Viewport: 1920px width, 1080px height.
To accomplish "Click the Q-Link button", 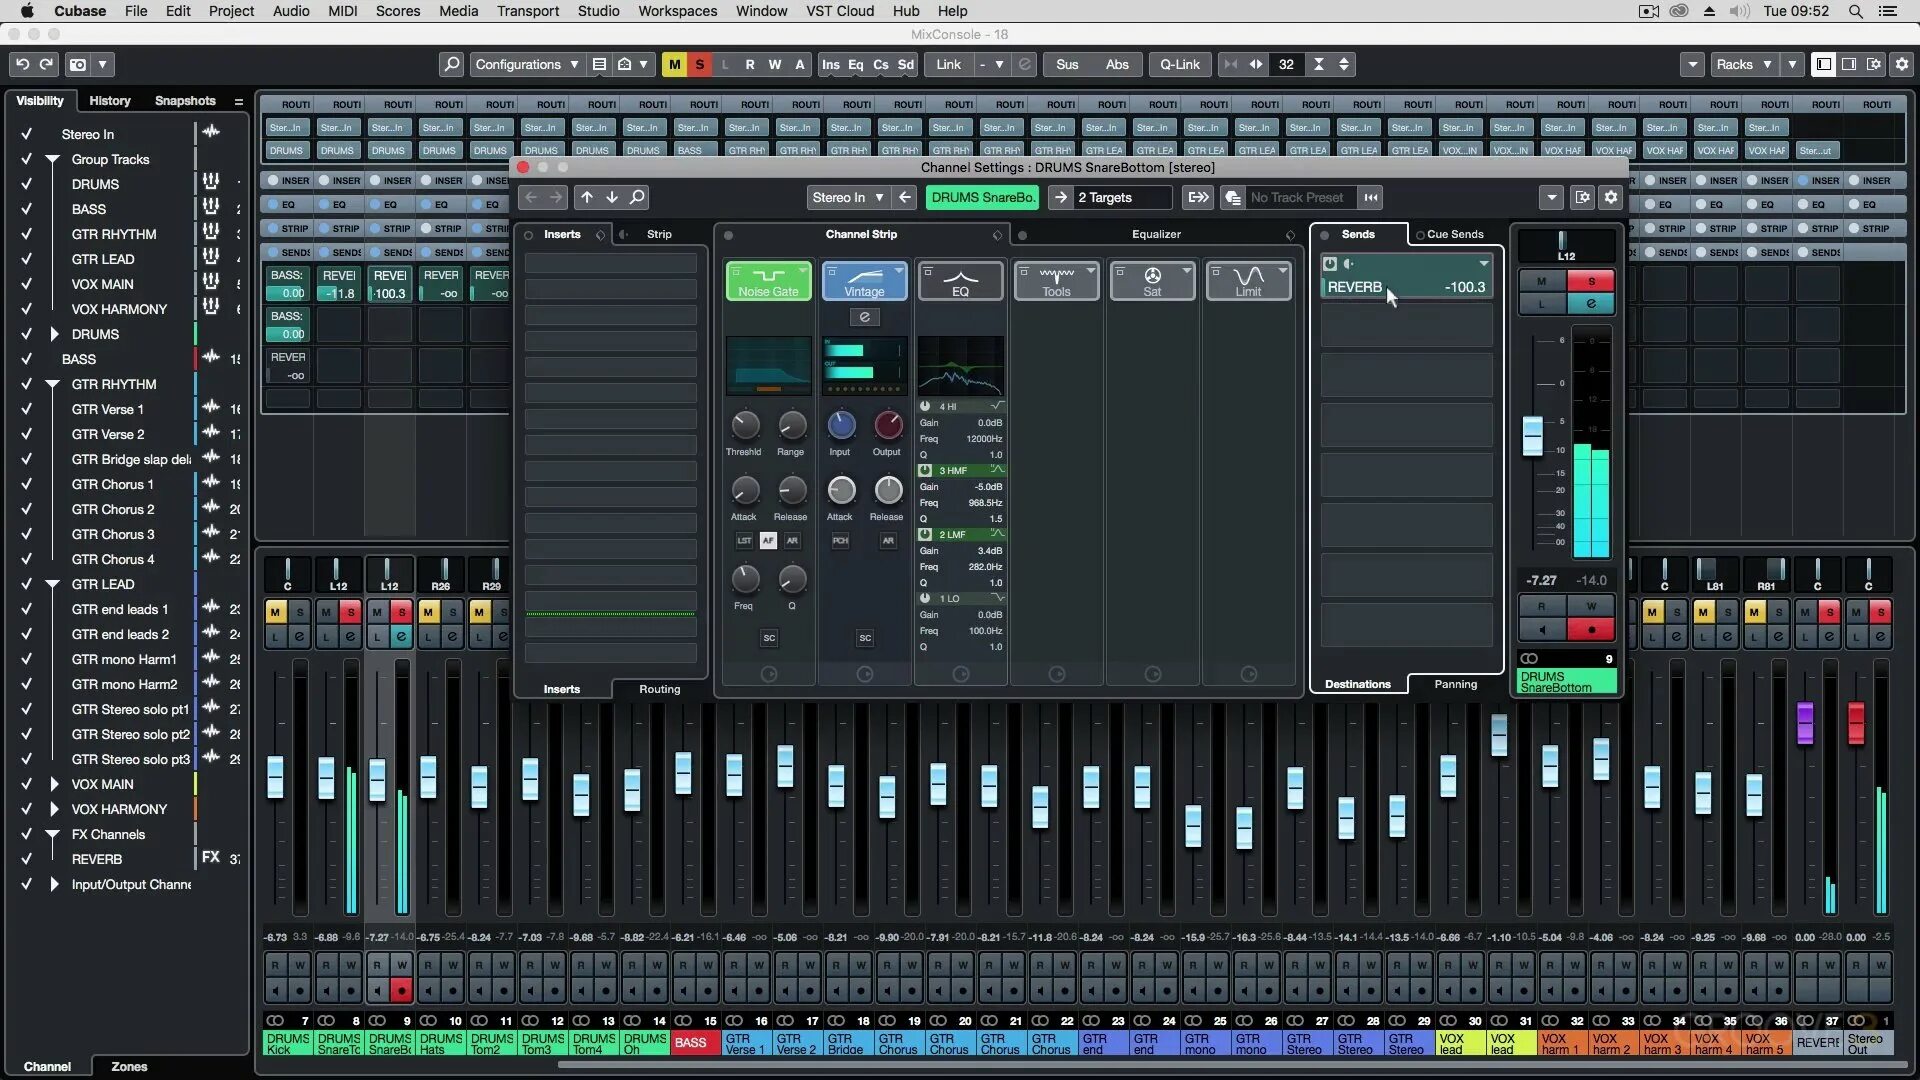I will click(1179, 64).
